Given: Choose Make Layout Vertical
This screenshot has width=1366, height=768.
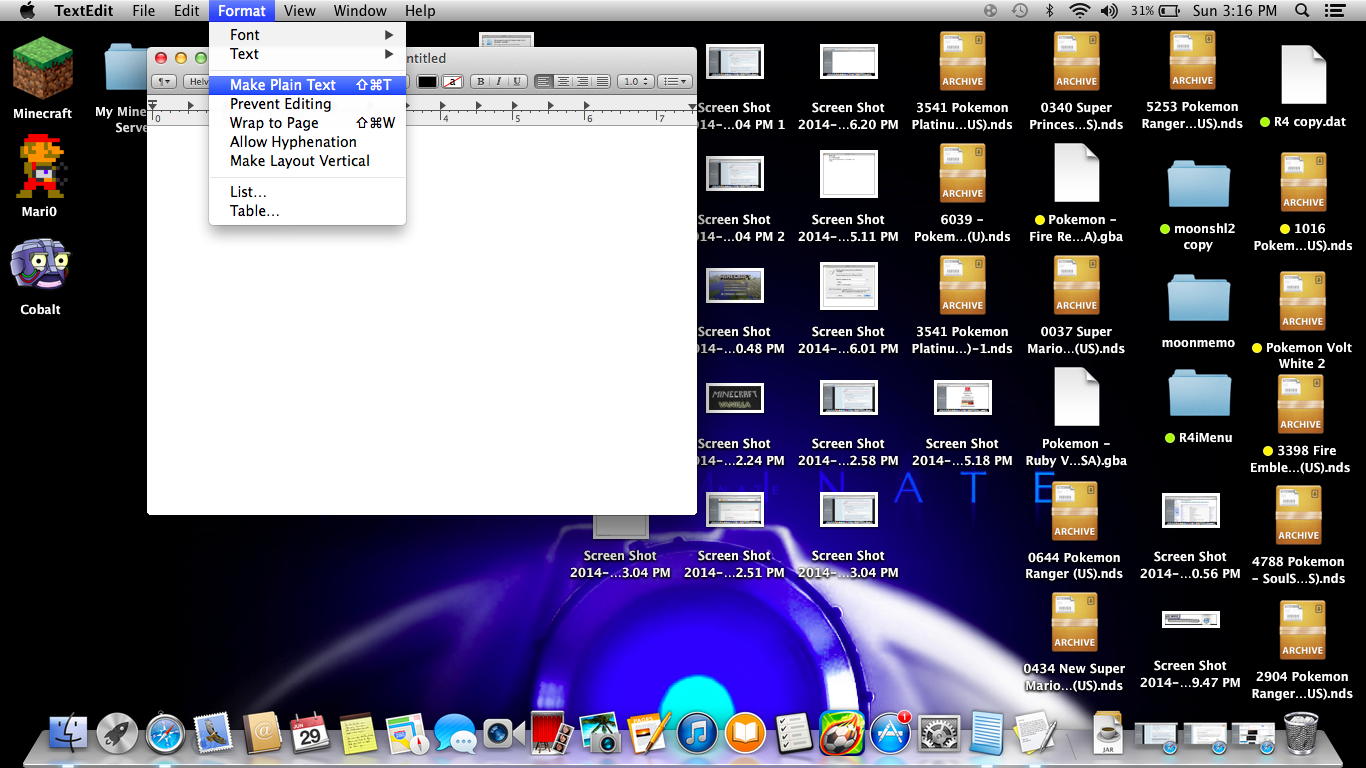Looking at the screenshot, I should pyautogui.click(x=308, y=161).
